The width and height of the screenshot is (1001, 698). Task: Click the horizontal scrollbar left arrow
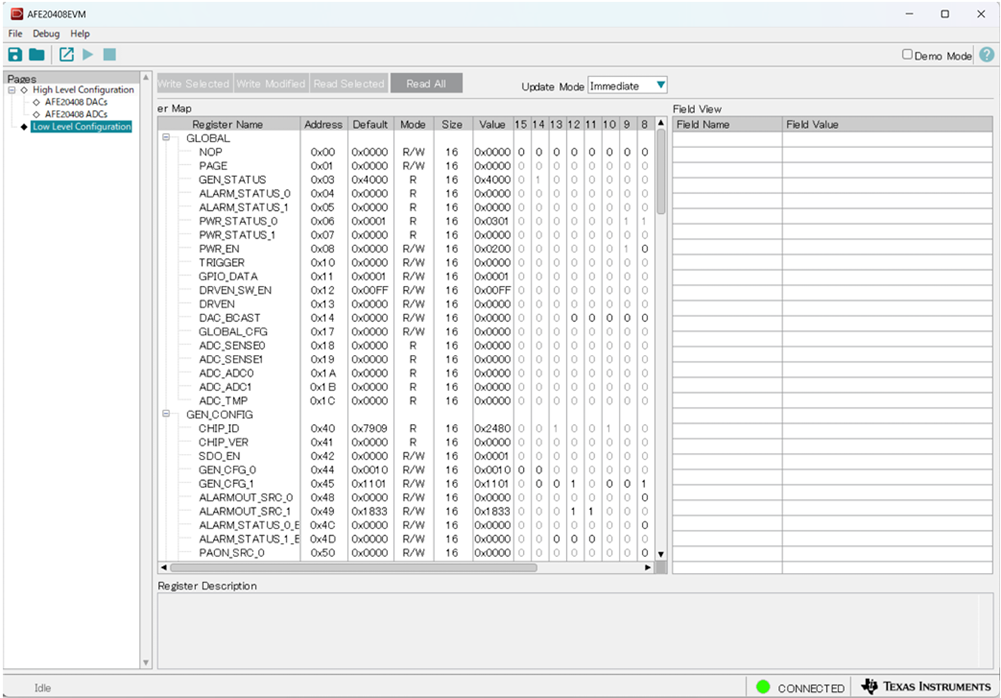[x=163, y=567]
